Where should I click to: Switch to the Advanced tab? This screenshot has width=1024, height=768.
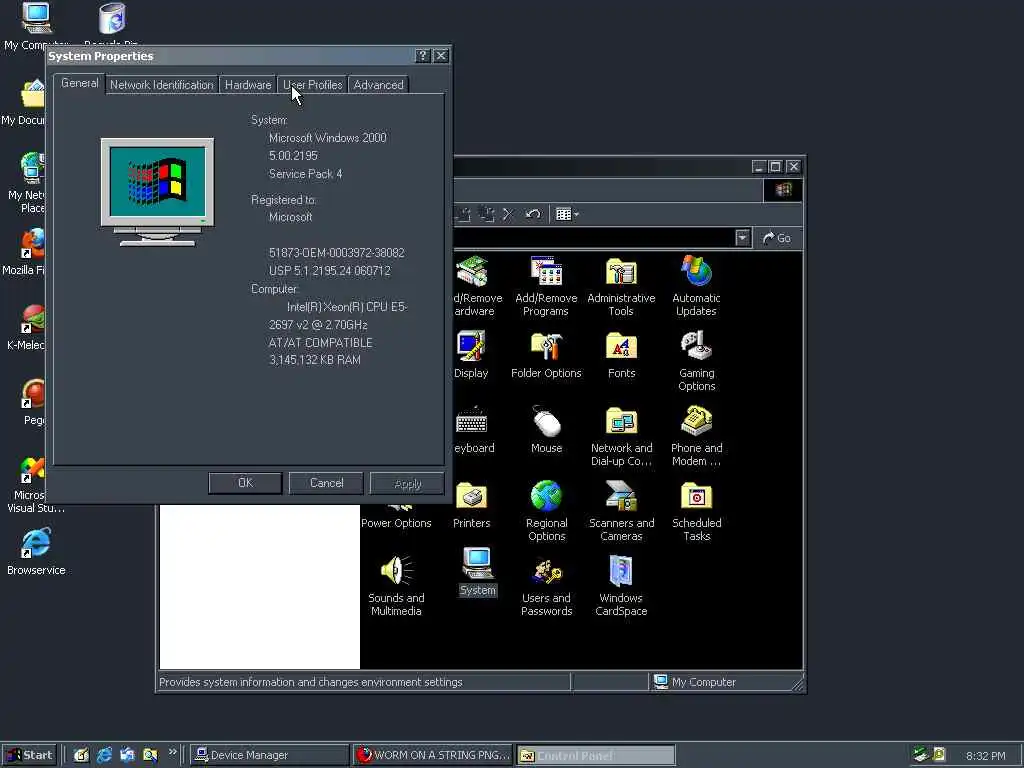coord(378,85)
